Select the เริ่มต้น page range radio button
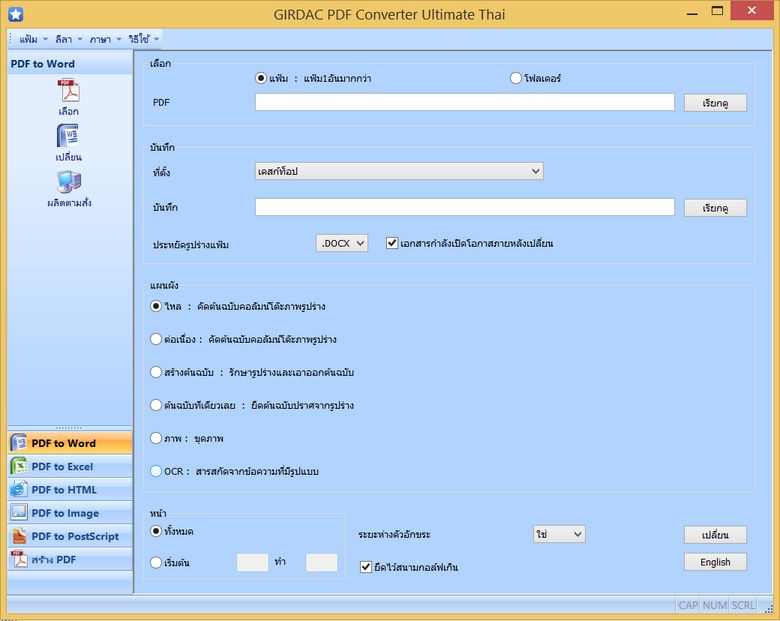Image resolution: width=780 pixels, height=621 pixels. tap(156, 562)
